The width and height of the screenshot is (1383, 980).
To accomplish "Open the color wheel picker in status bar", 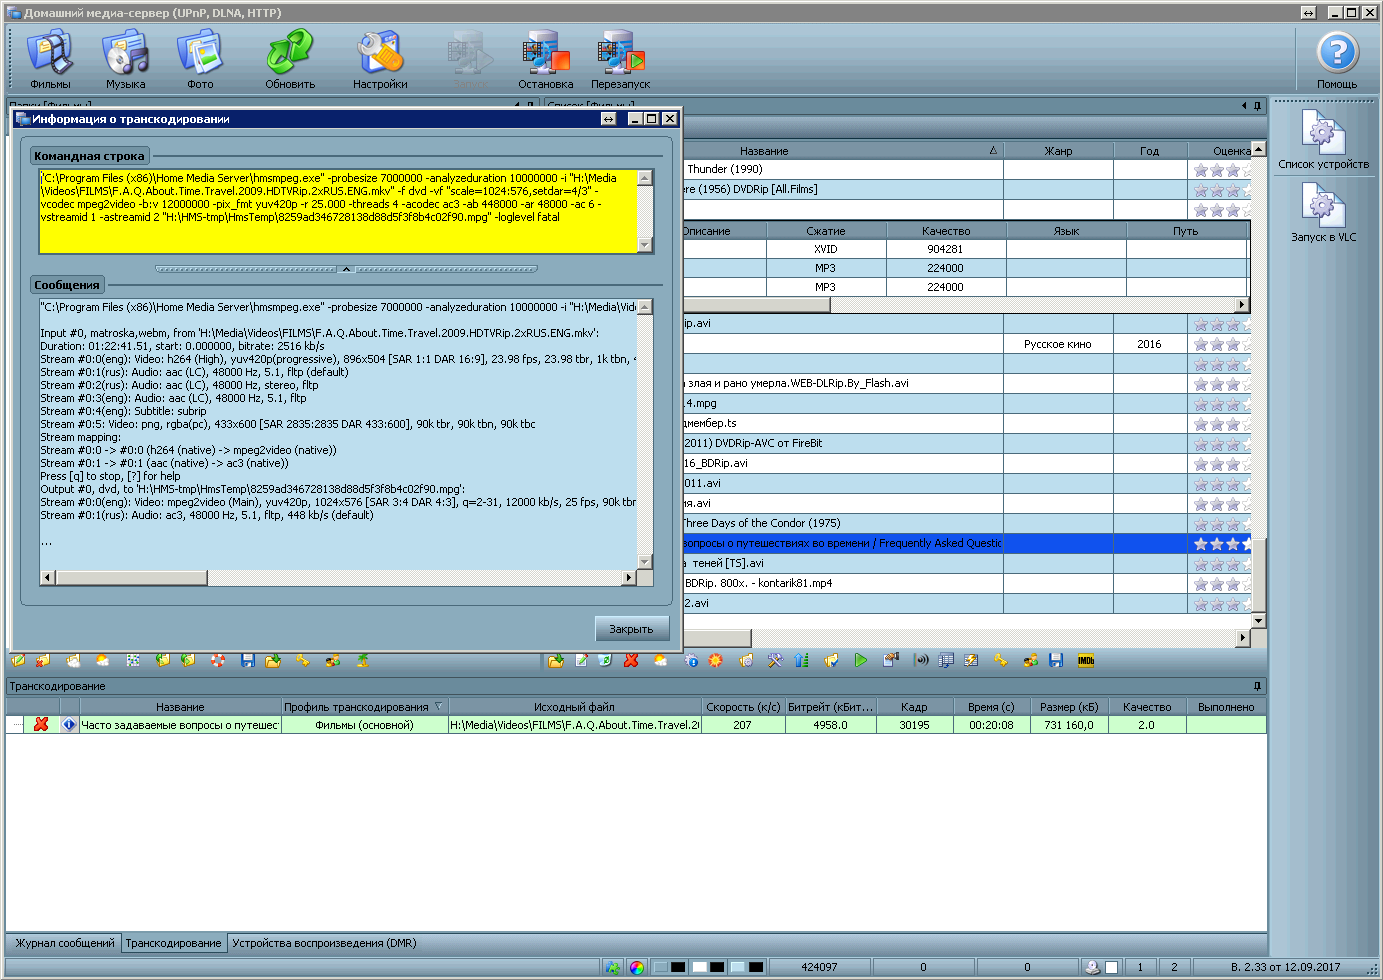I will point(637,967).
